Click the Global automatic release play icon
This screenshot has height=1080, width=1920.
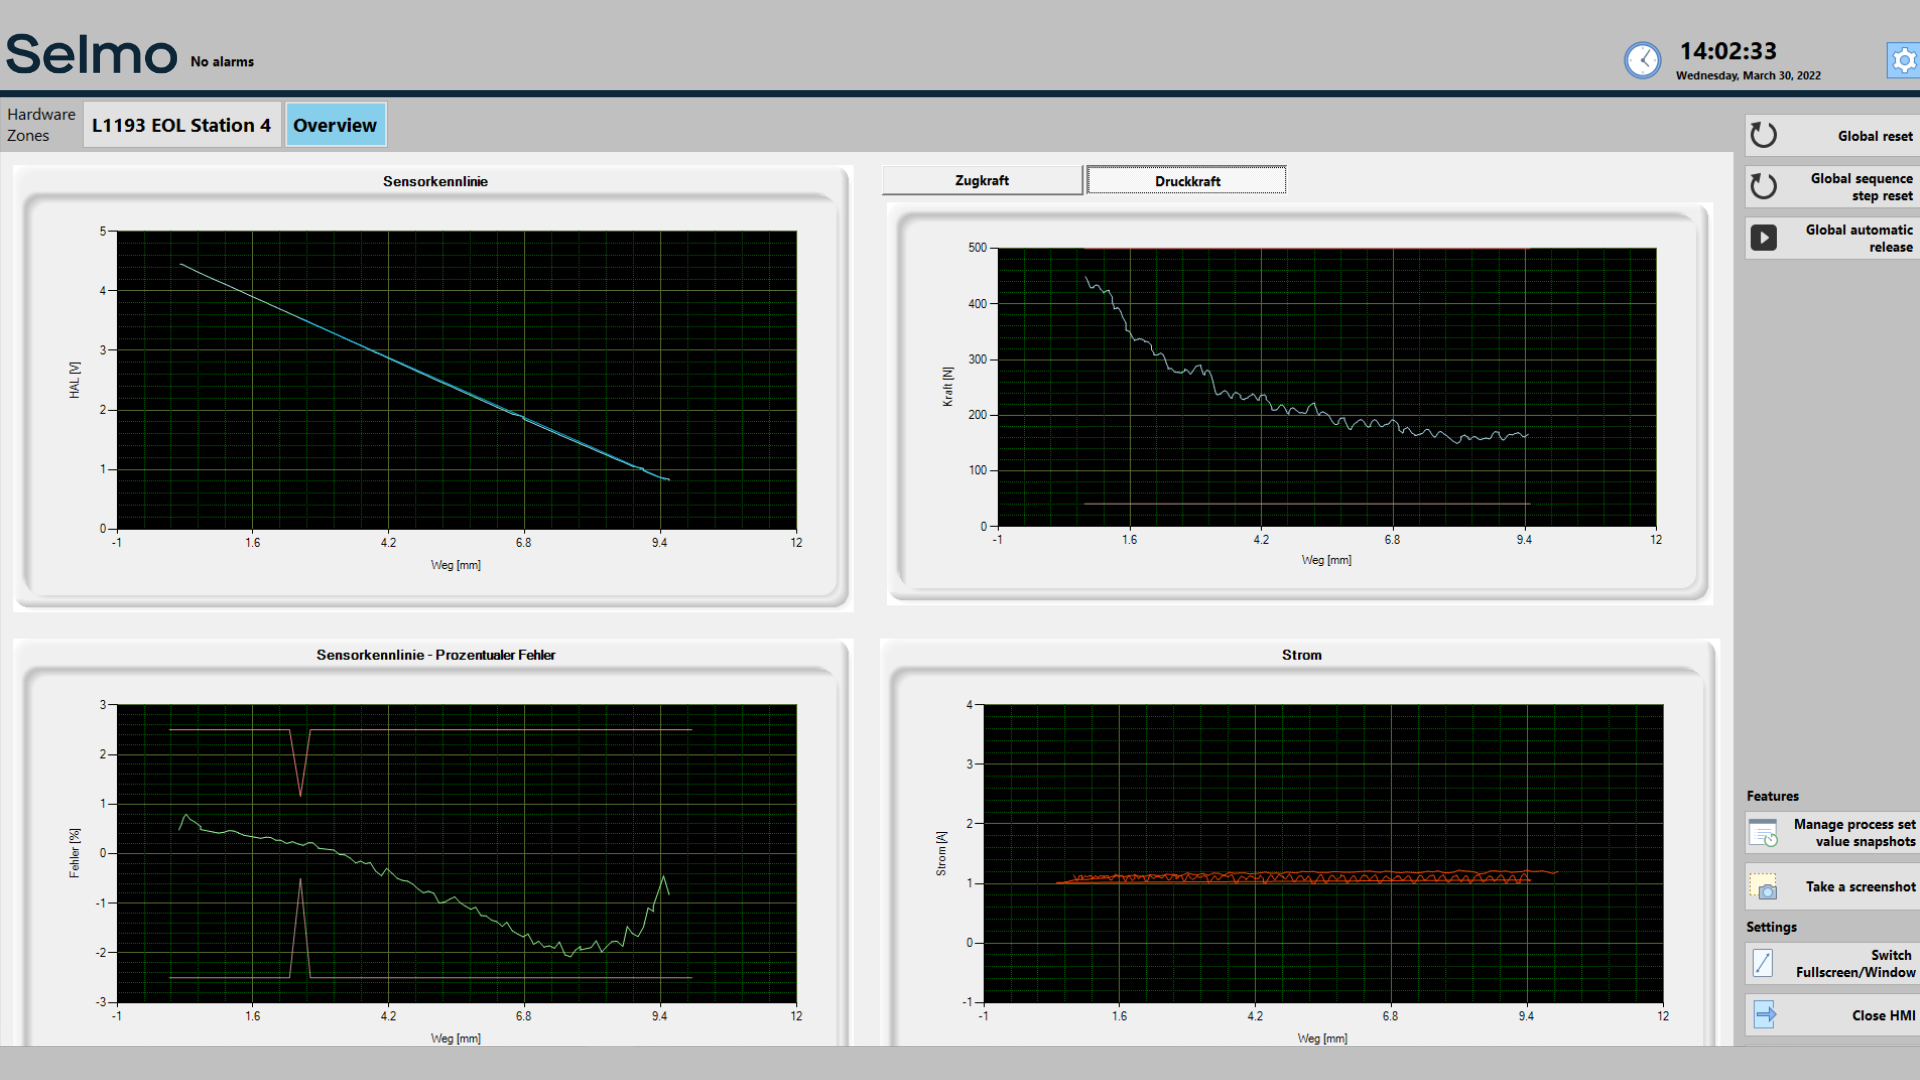click(x=1764, y=238)
